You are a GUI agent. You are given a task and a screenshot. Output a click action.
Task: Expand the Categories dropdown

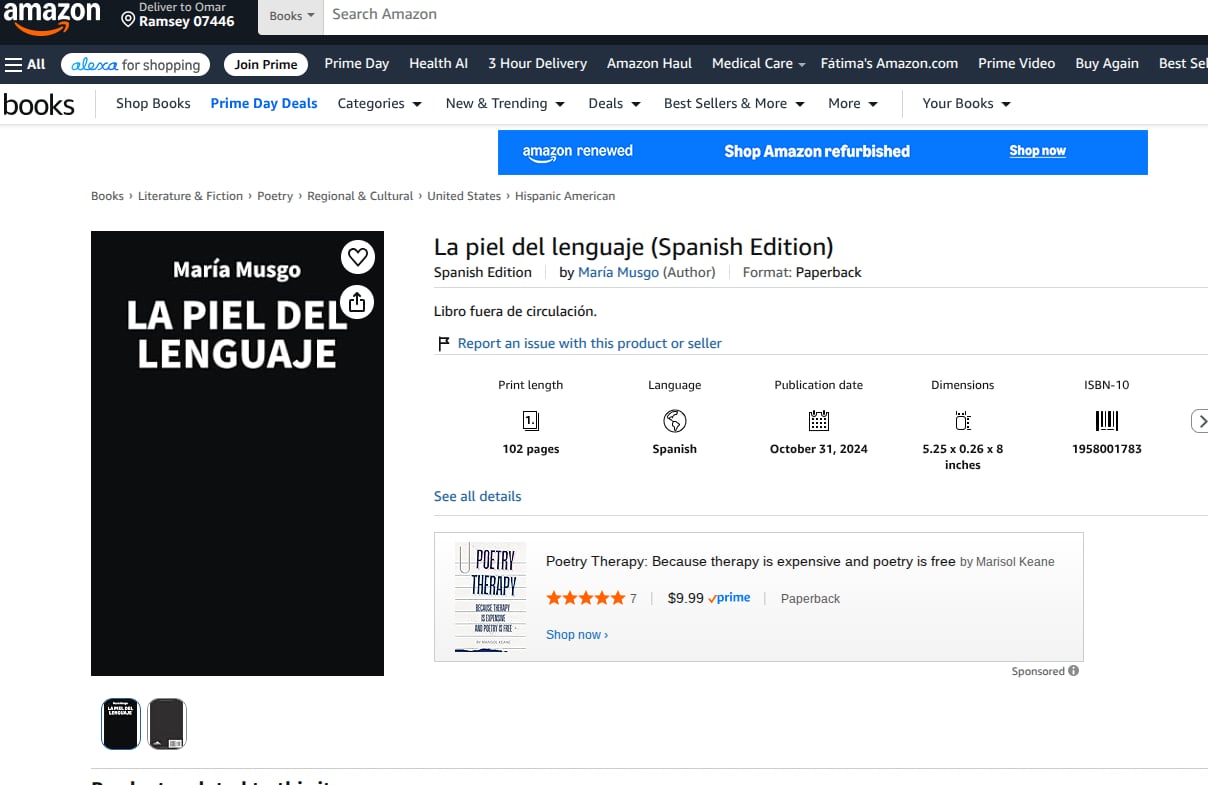coord(379,103)
